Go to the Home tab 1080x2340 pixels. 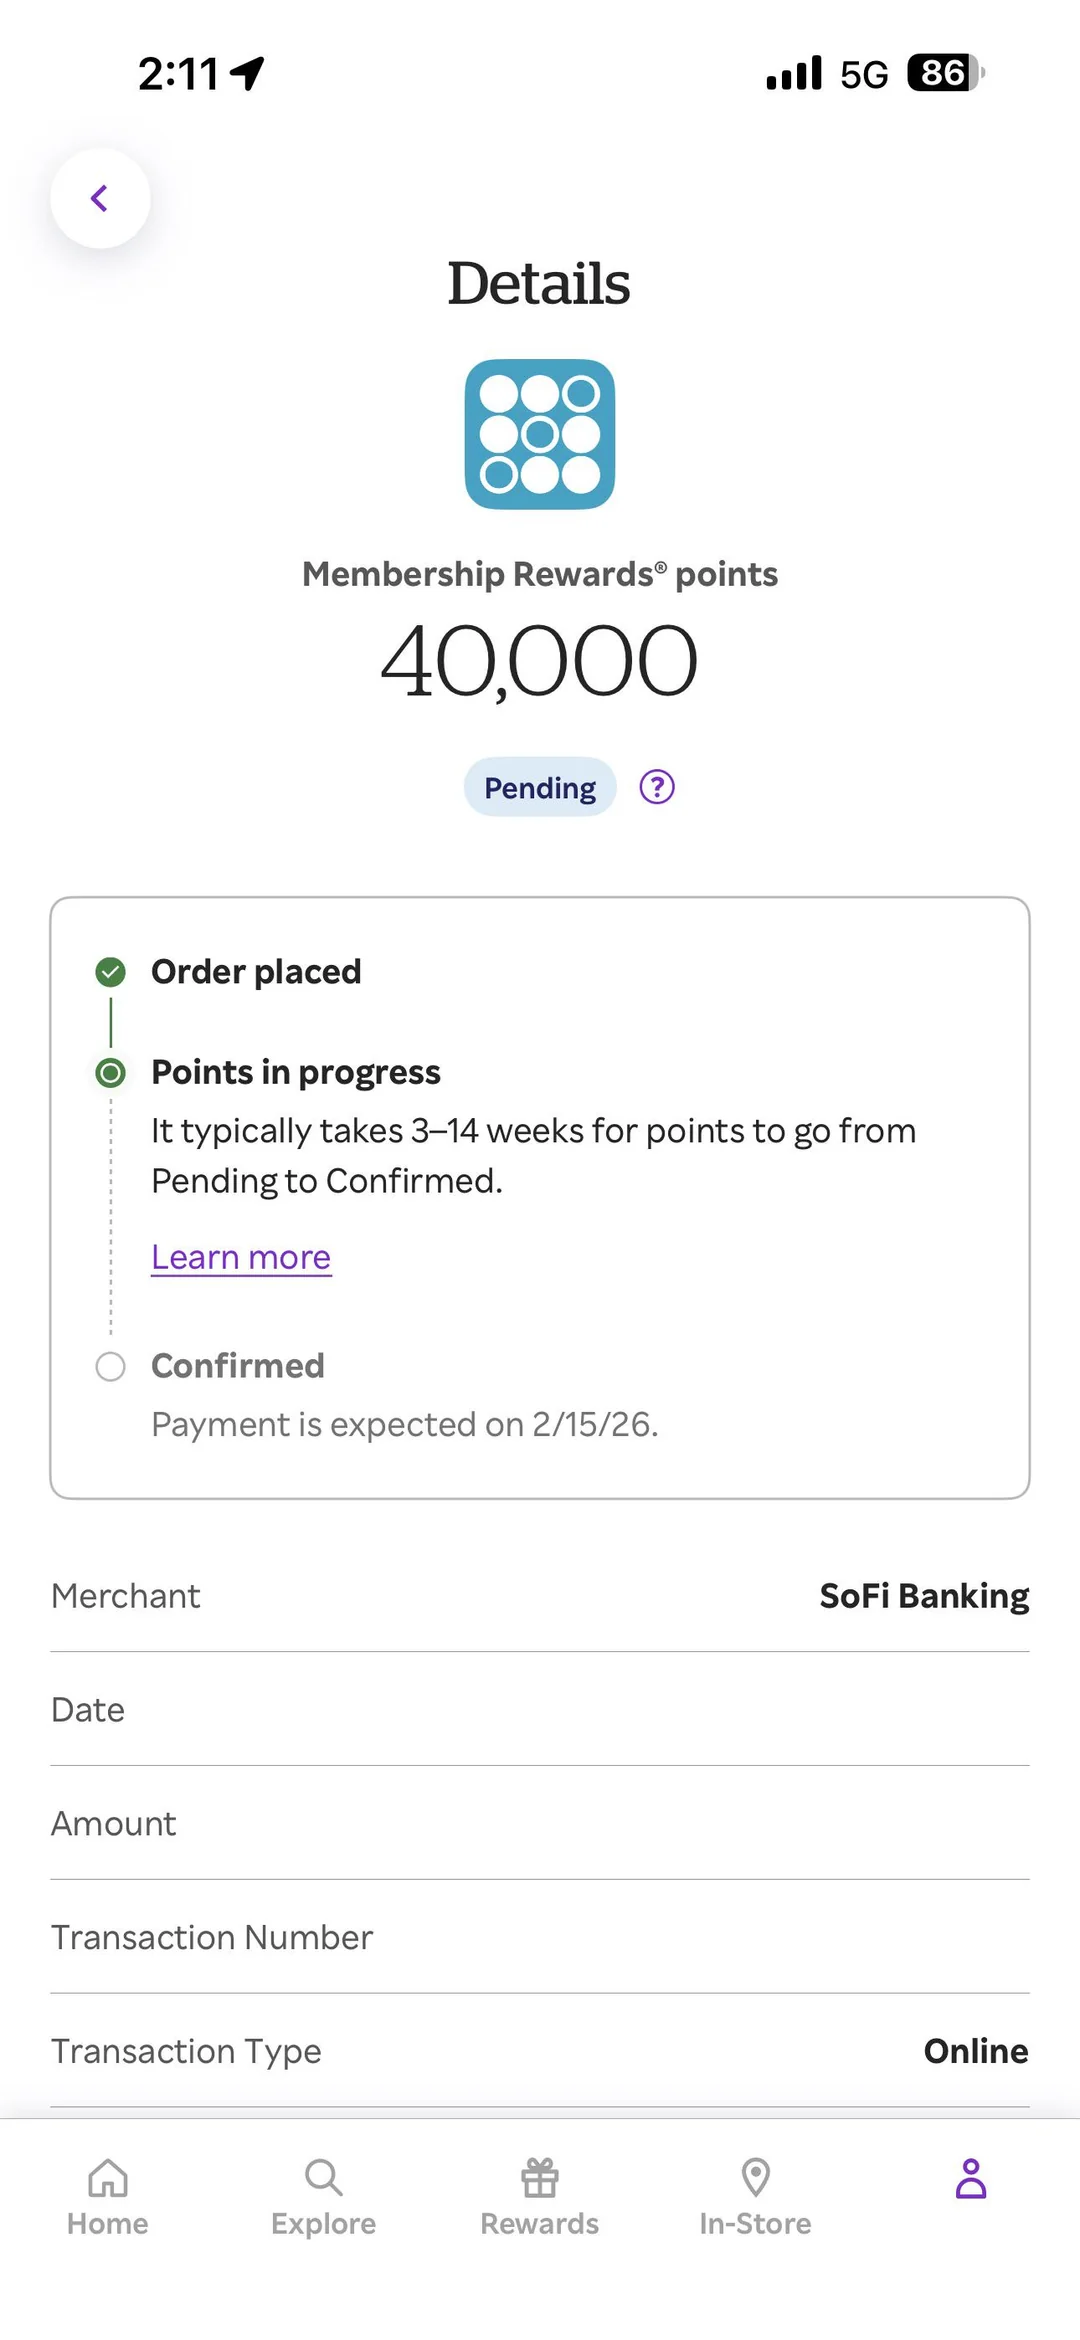(x=108, y=2197)
